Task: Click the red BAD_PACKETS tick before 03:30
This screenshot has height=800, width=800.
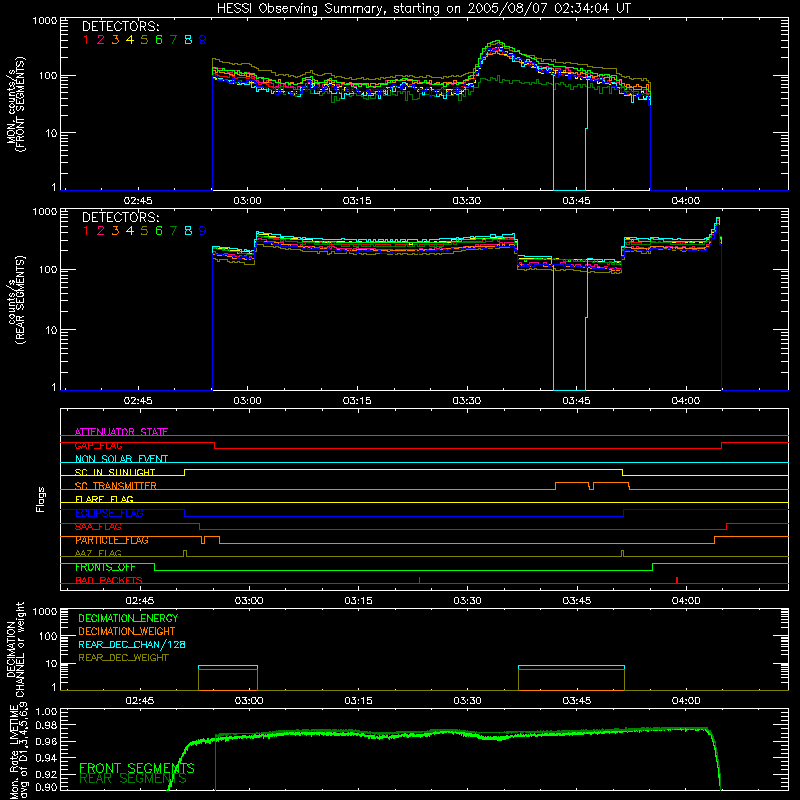Action: [419, 580]
